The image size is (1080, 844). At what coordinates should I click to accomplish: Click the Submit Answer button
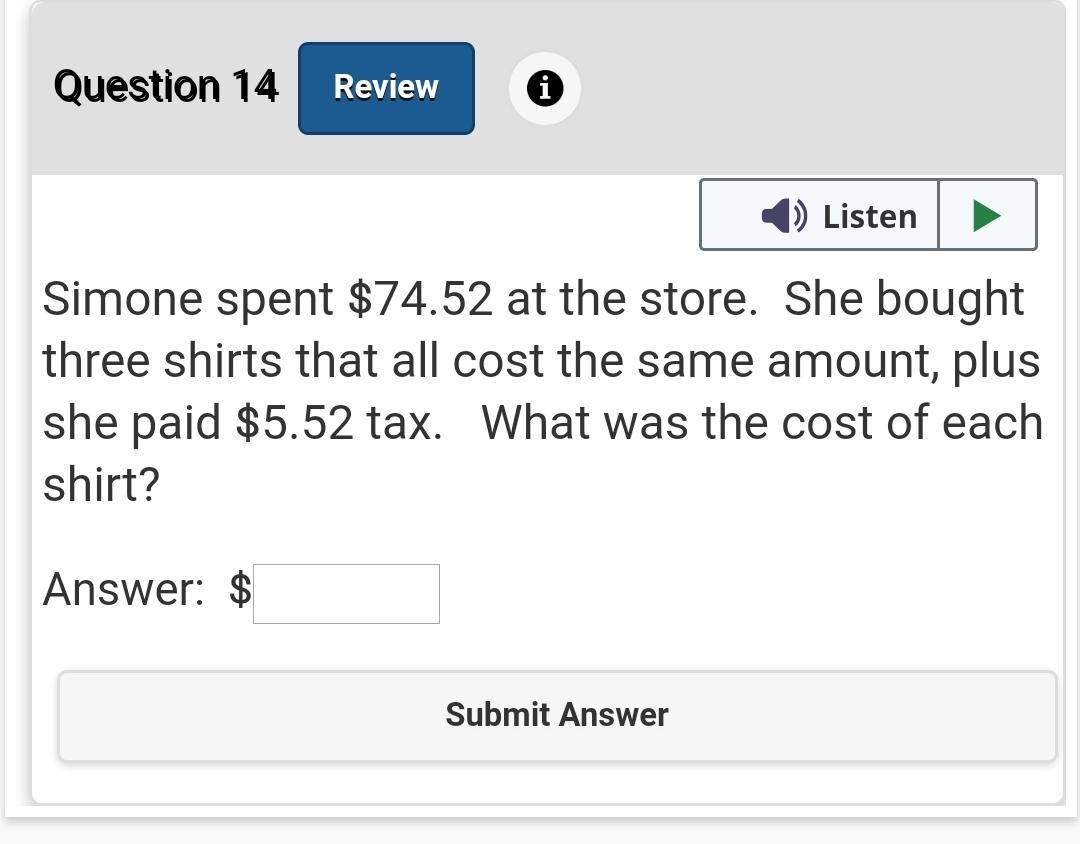[x=557, y=715]
